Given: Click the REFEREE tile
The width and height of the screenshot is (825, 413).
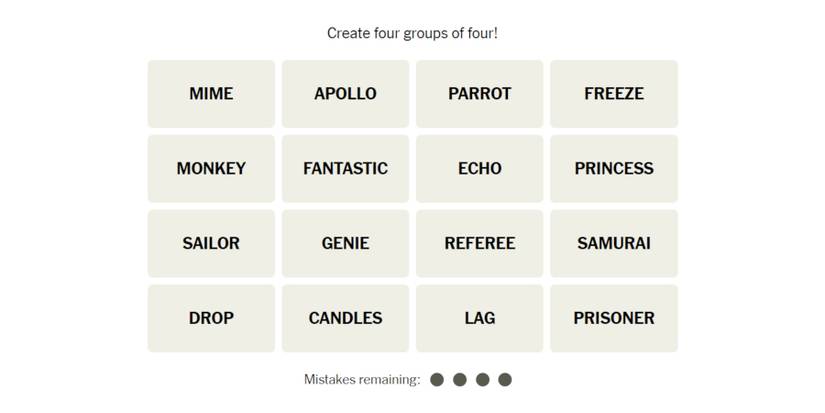Looking at the screenshot, I should [x=479, y=243].
